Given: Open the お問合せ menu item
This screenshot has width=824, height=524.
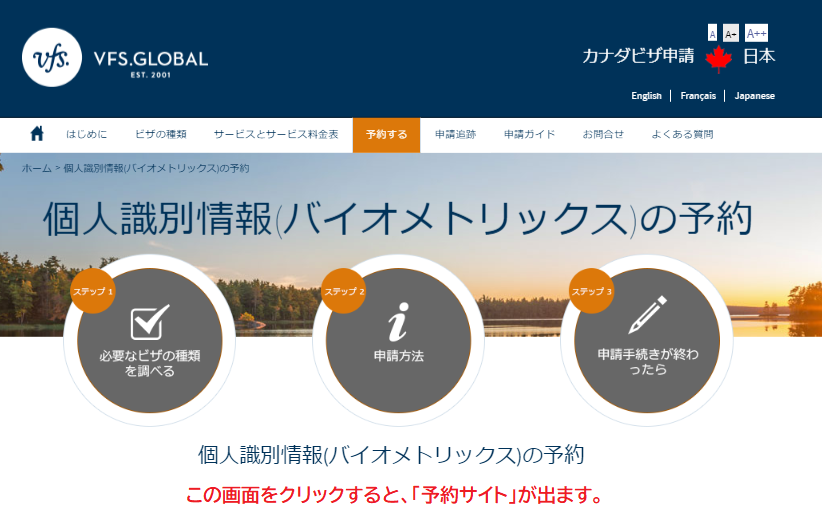Looking at the screenshot, I should 603,134.
